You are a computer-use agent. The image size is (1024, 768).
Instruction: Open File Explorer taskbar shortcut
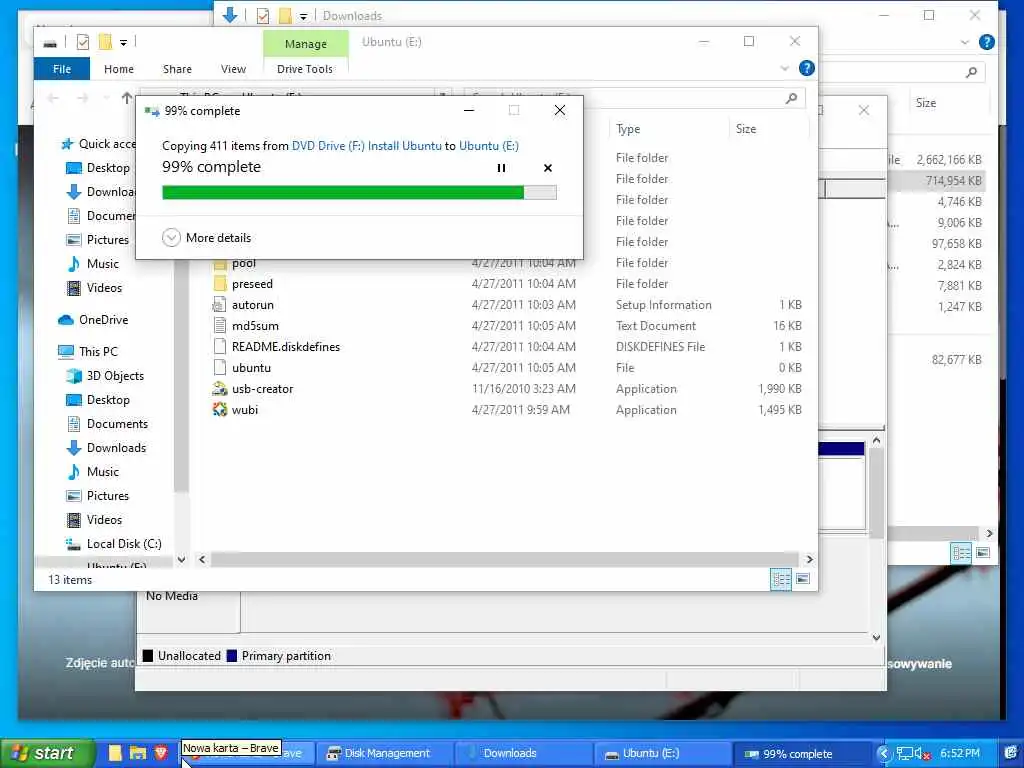(138, 753)
